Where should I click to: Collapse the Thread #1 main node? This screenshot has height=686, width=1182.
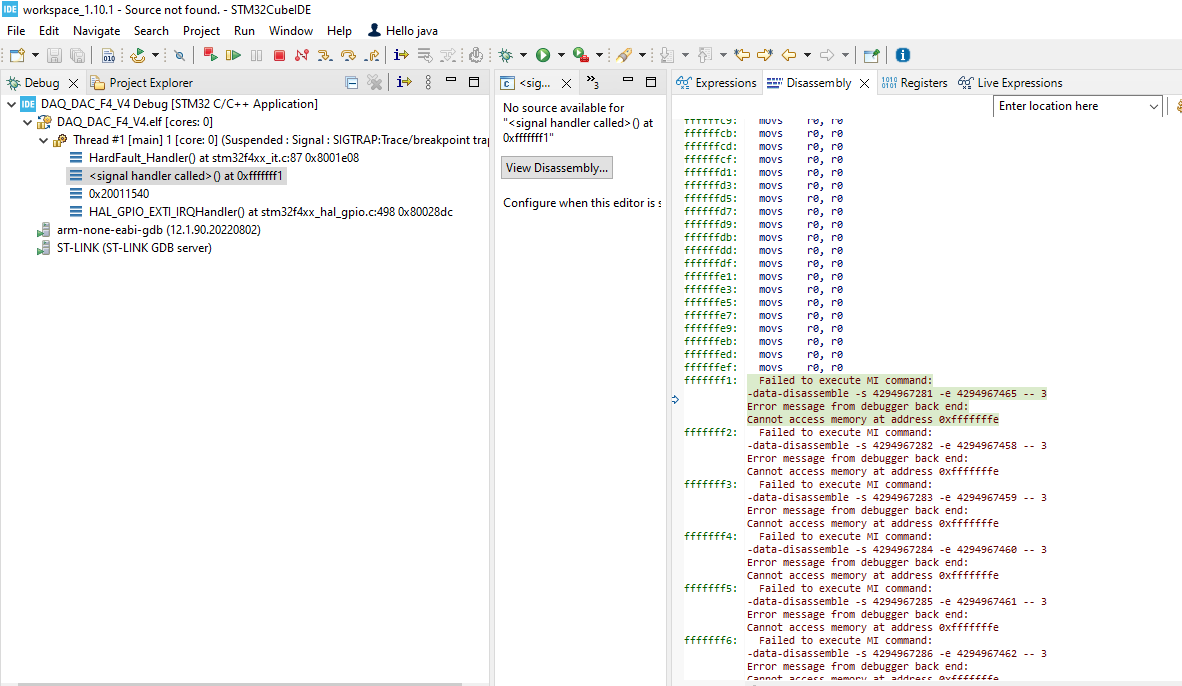[43, 140]
